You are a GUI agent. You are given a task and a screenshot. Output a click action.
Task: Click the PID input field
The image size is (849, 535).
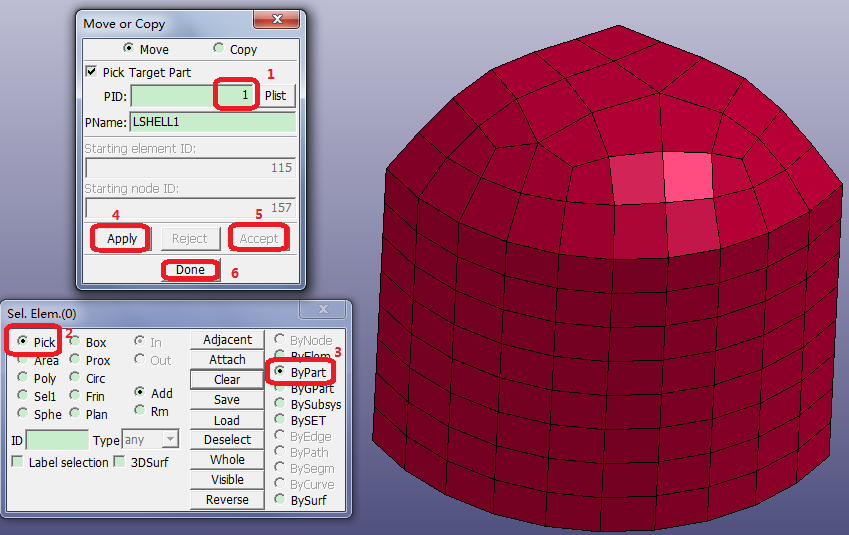click(192, 95)
